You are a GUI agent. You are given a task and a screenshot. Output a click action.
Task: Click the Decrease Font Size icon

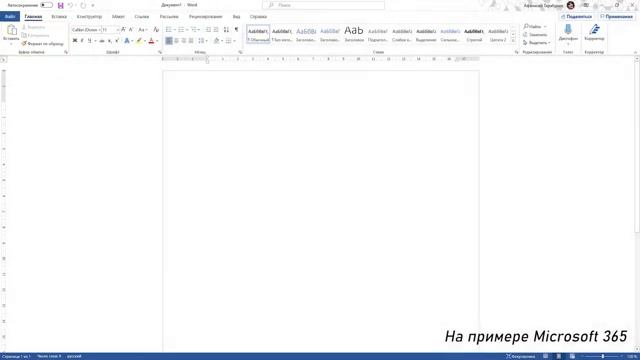131,30
